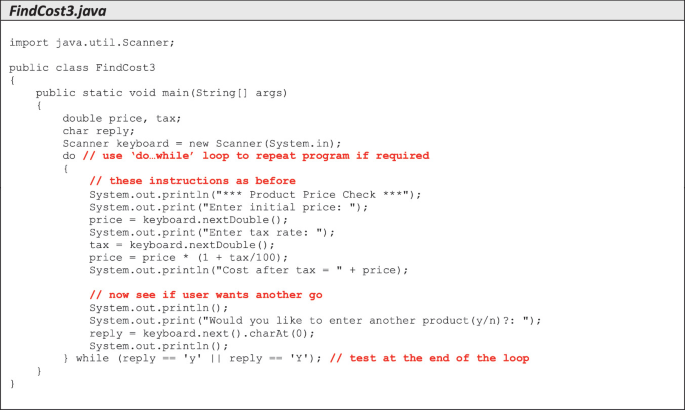Click the 'Cost after tax' println line
685x410 pixels.
pos(249,270)
